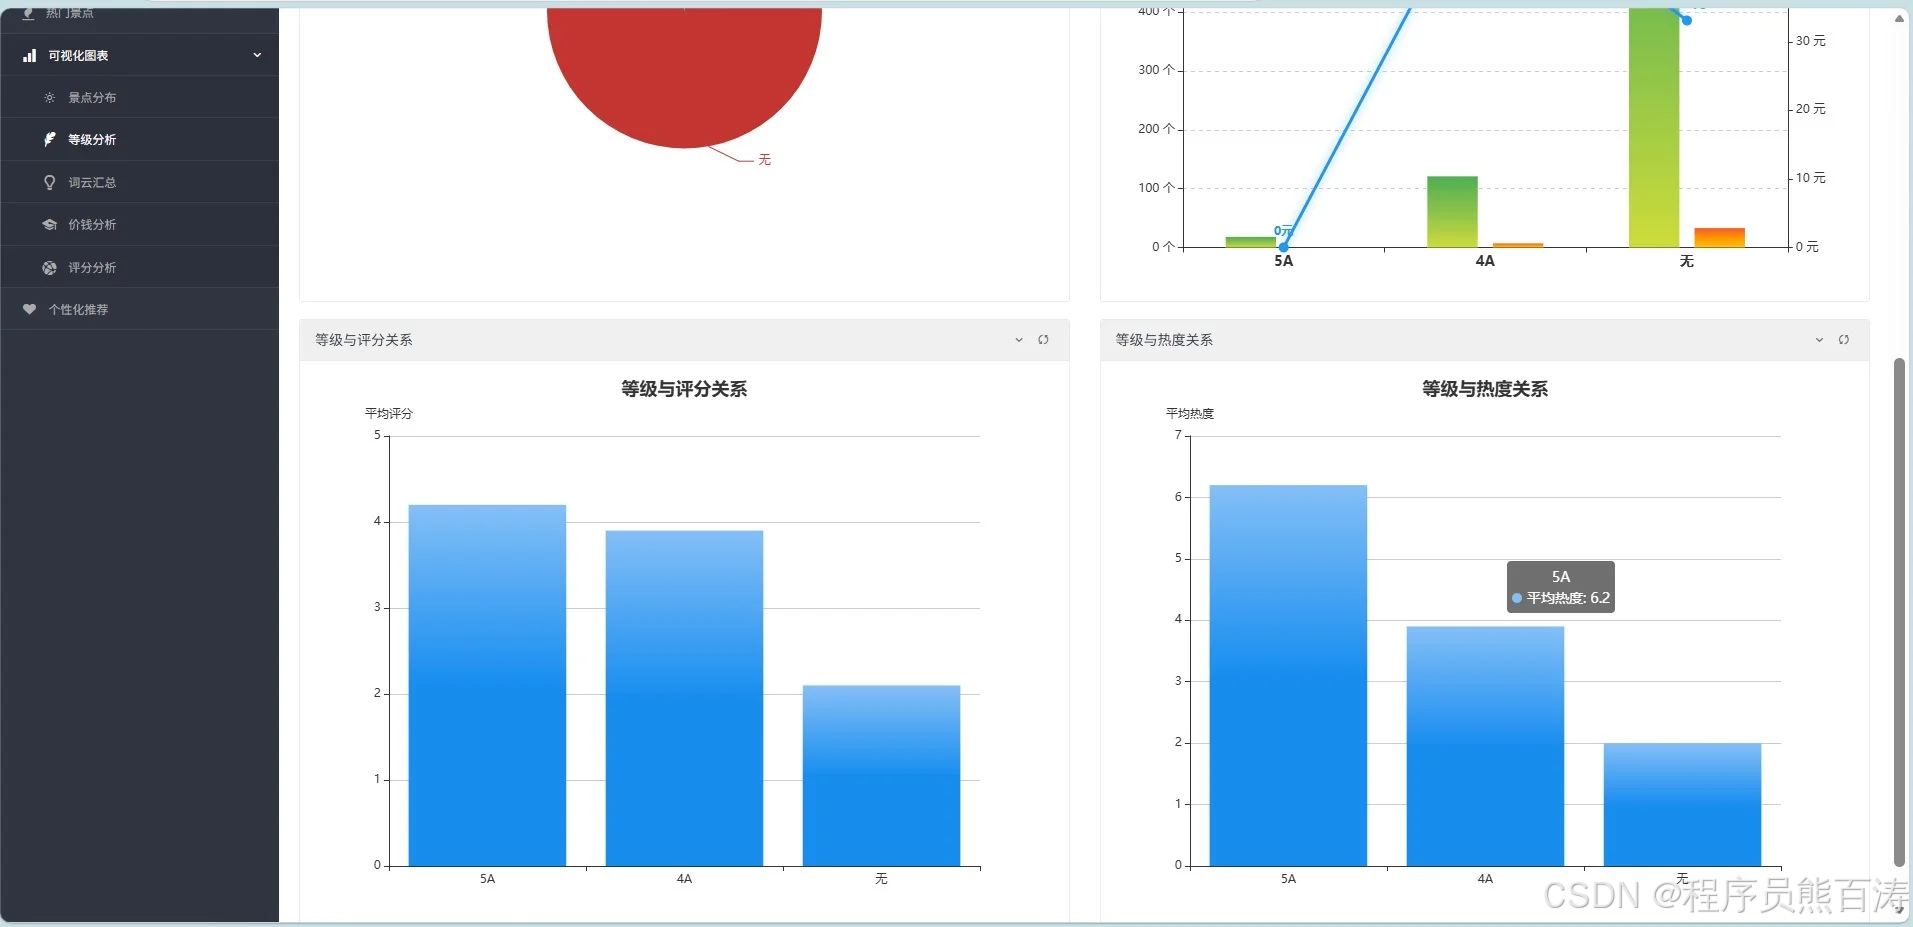Screen dimensions: 1913x927
Task: Click the green 4A bar in top chart
Action: [1452, 211]
